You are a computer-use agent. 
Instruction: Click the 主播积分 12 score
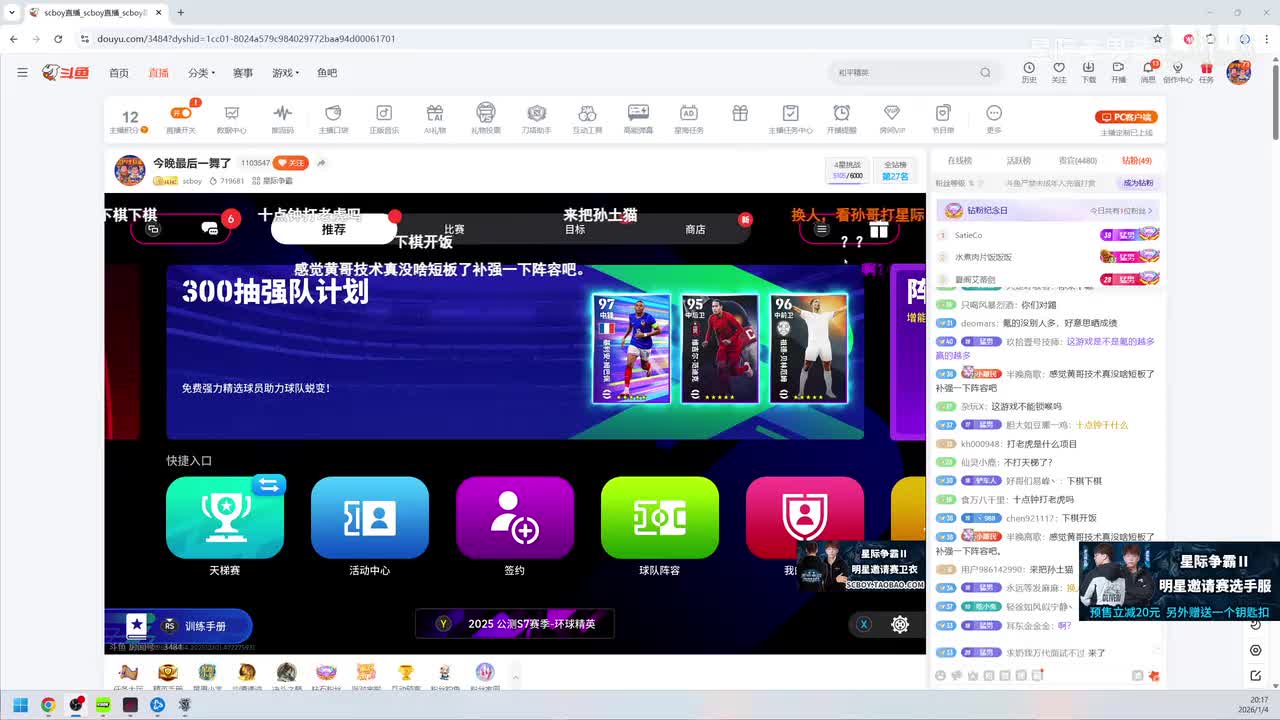[x=130, y=121]
